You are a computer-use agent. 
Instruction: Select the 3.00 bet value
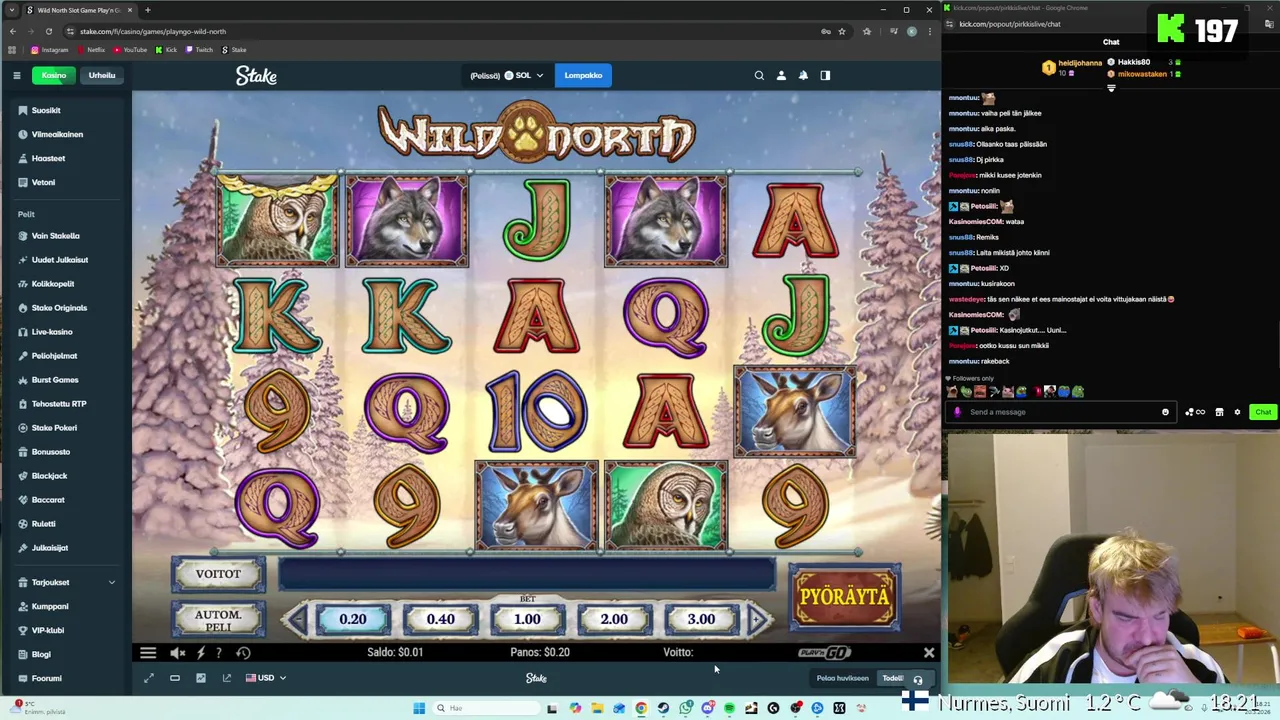[701, 619]
